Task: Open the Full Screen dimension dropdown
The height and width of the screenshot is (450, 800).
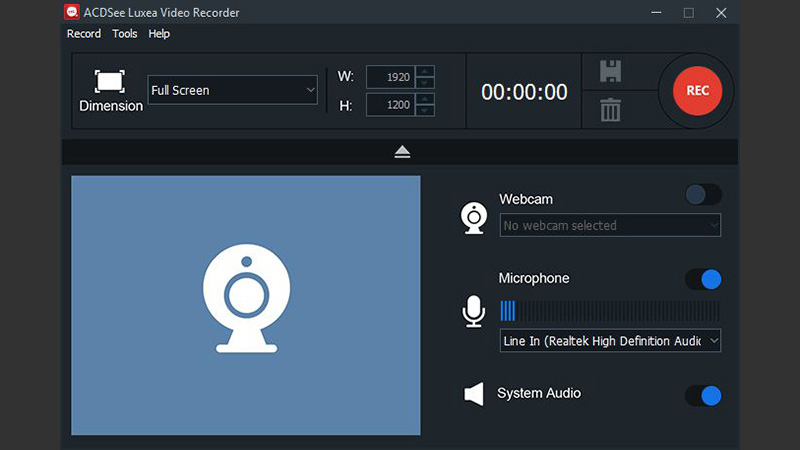Action: click(x=232, y=91)
